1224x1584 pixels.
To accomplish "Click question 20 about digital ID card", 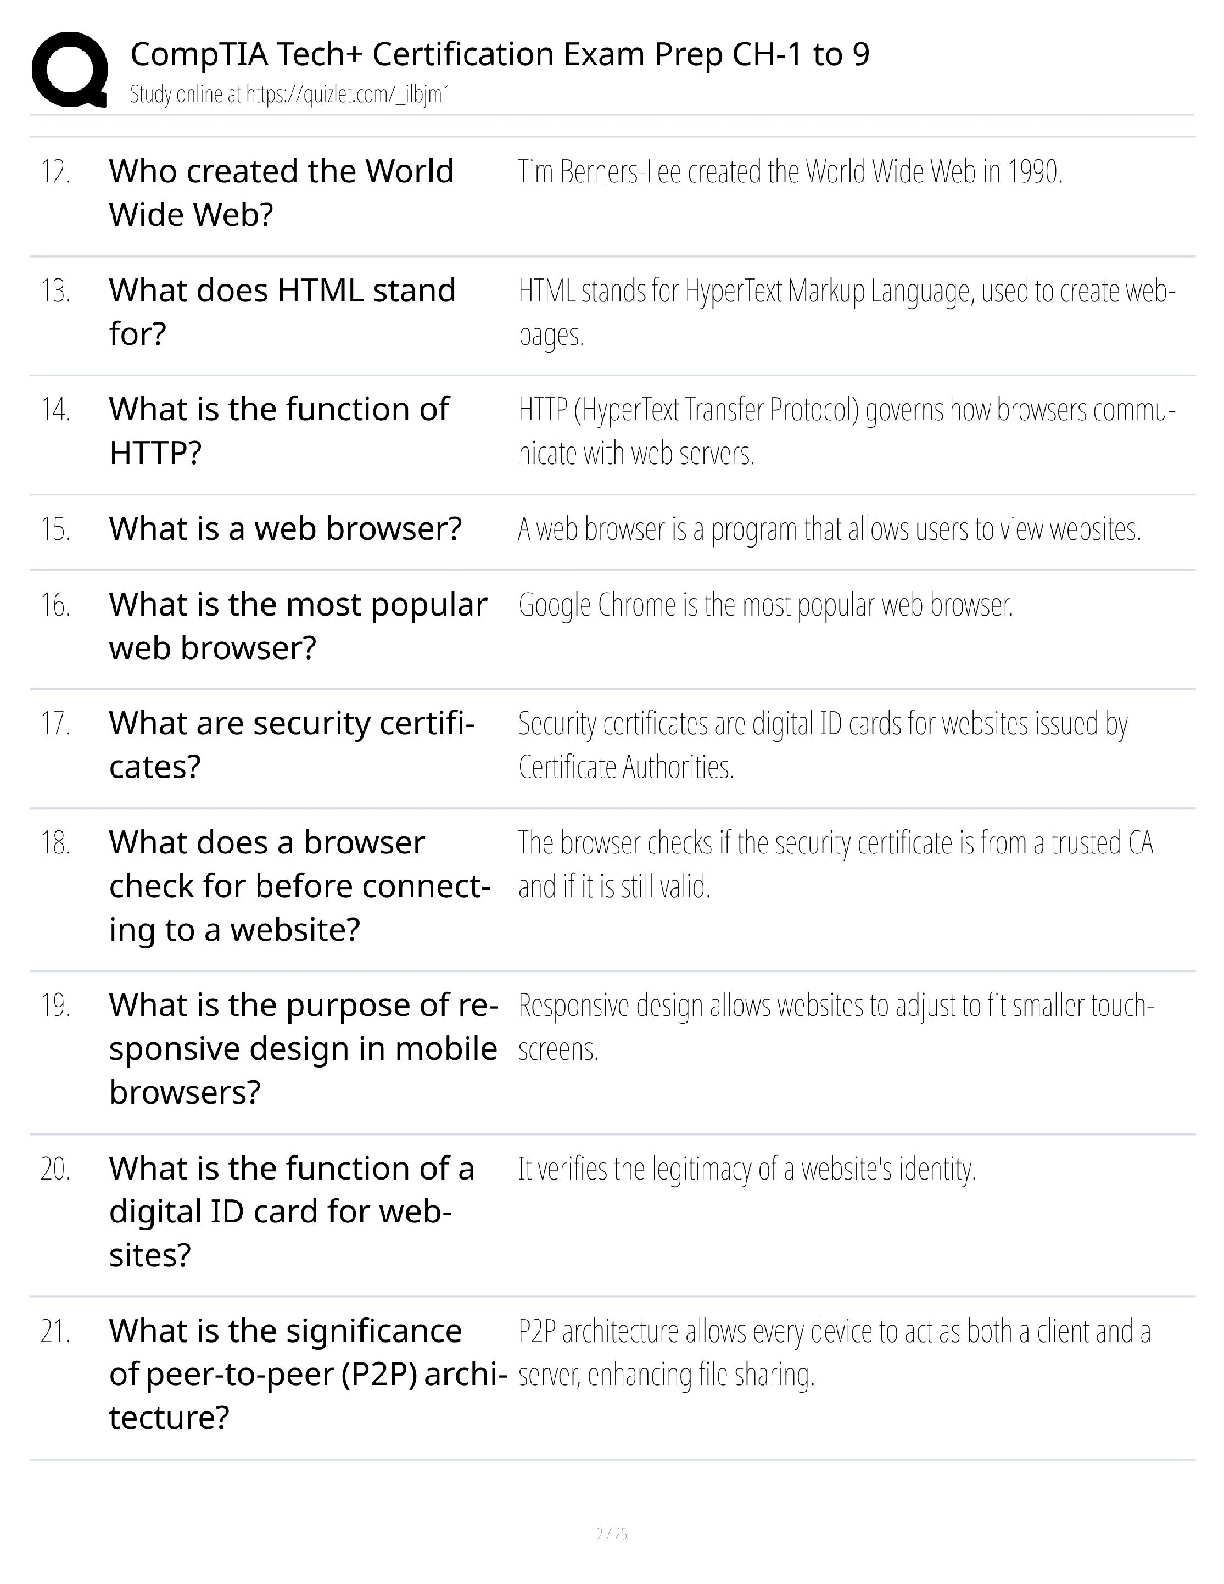I will click(x=292, y=1211).
